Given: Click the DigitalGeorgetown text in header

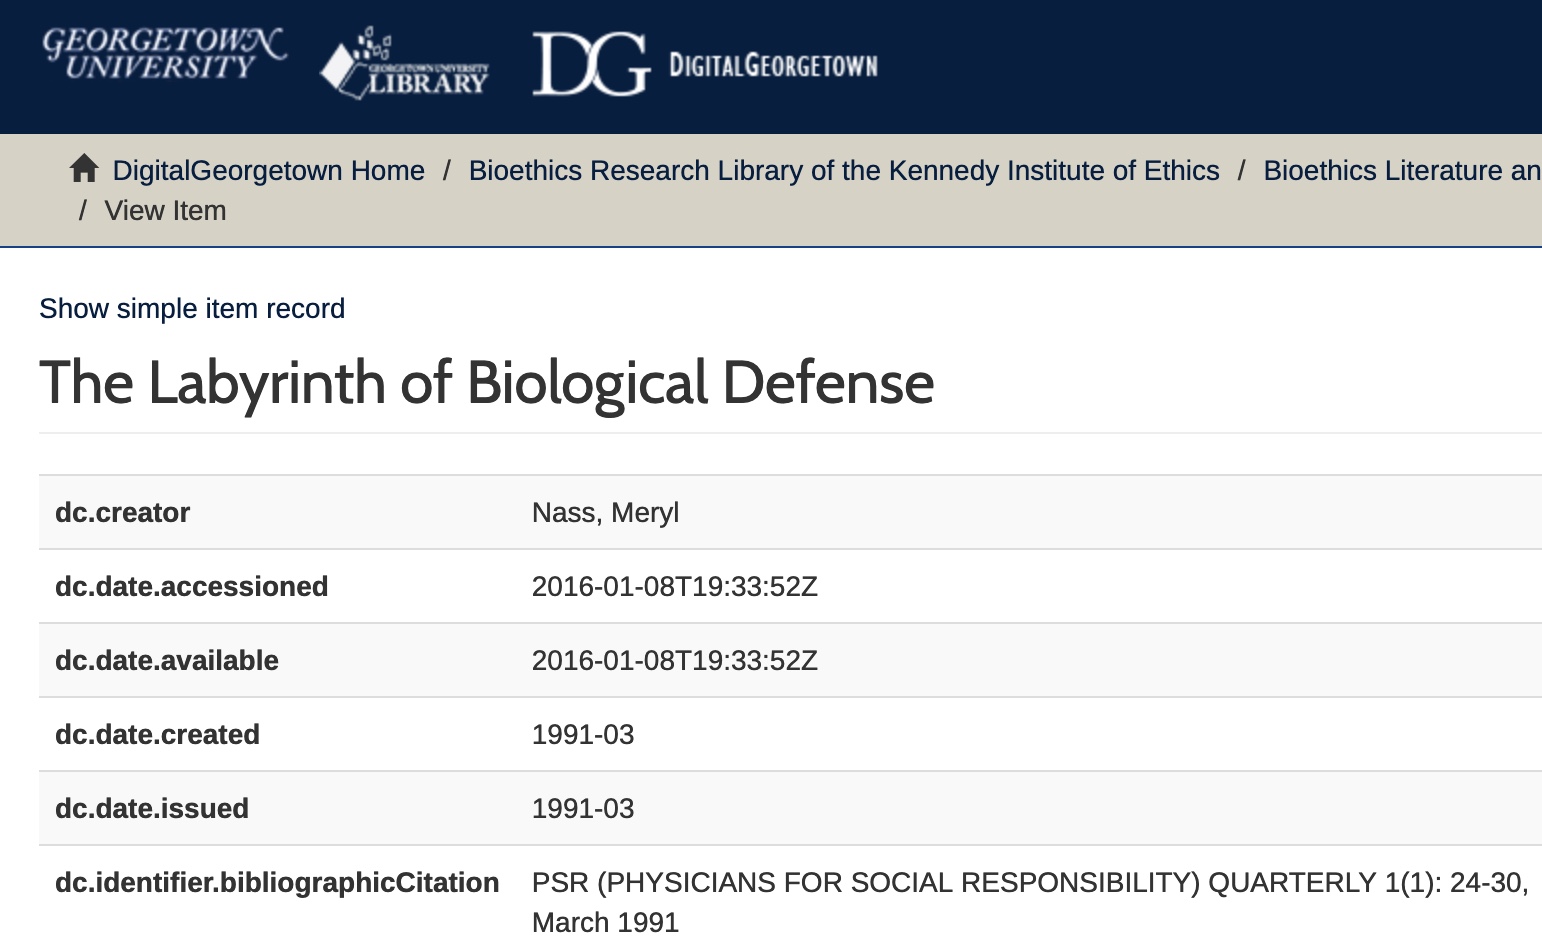Looking at the screenshot, I should [x=773, y=66].
